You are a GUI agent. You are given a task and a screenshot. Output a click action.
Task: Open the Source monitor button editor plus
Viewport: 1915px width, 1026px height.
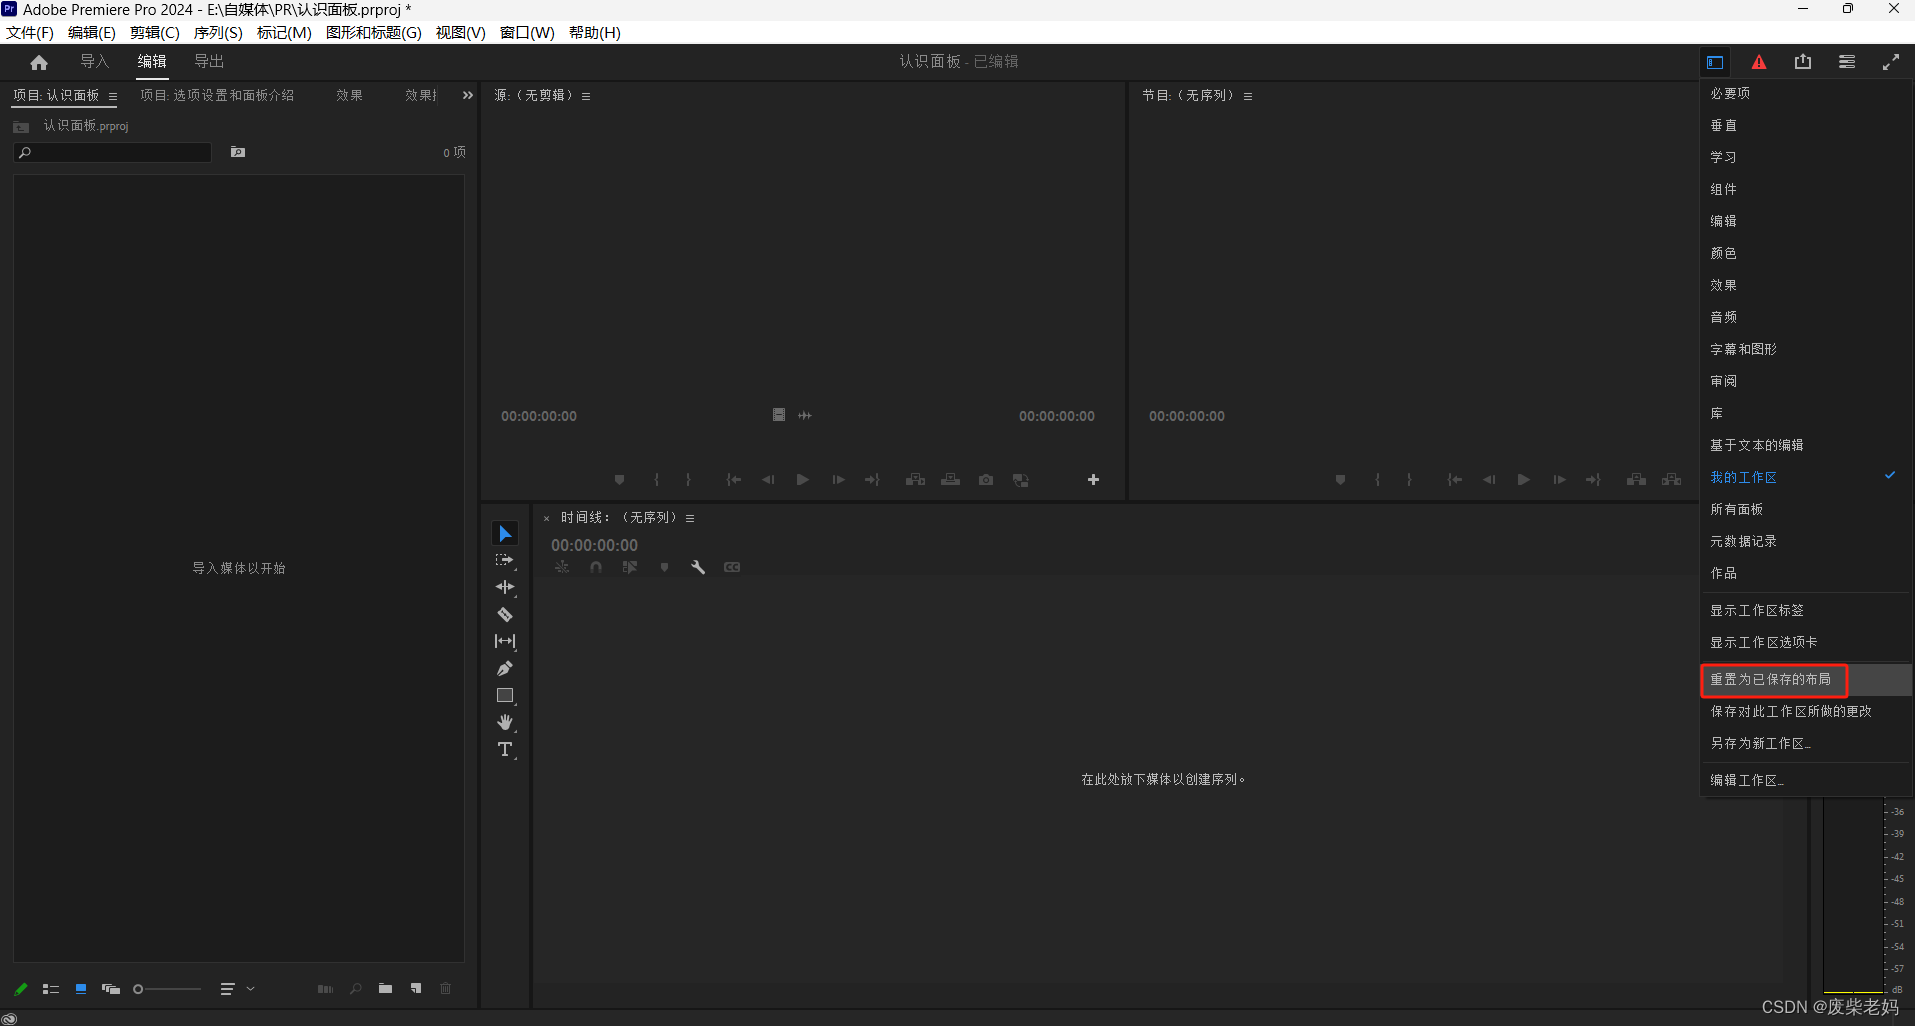coord(1094,480)
